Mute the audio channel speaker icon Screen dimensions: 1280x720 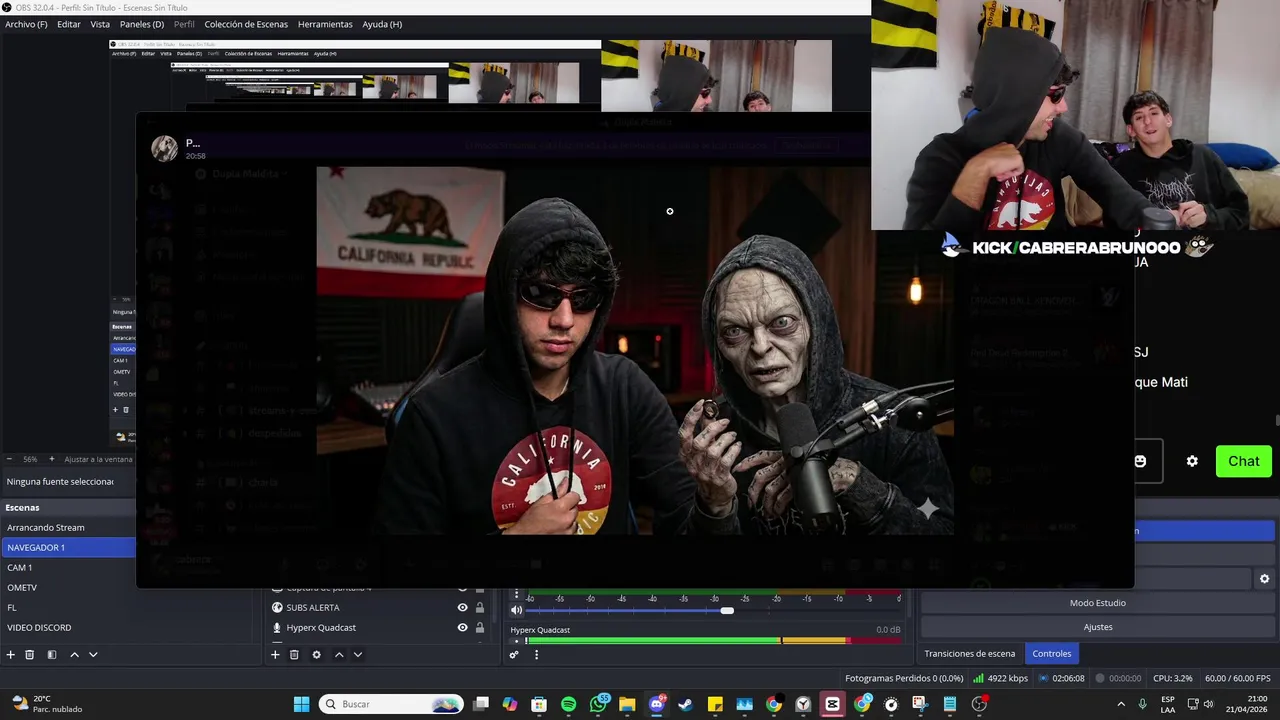click(517, 610)
